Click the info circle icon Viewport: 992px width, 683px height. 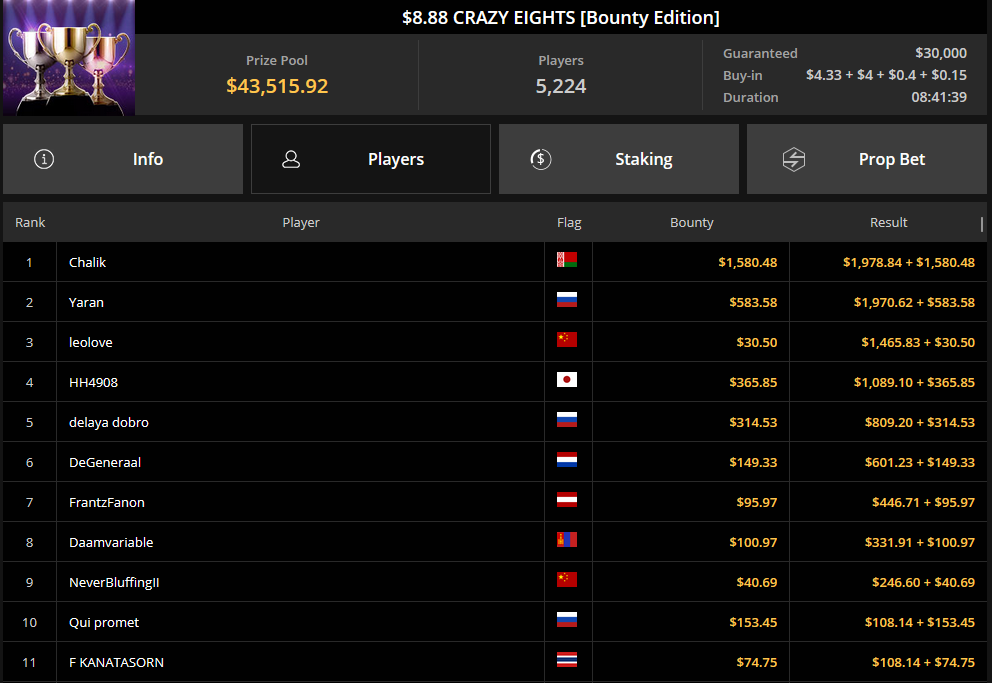(x=44, y=159)
